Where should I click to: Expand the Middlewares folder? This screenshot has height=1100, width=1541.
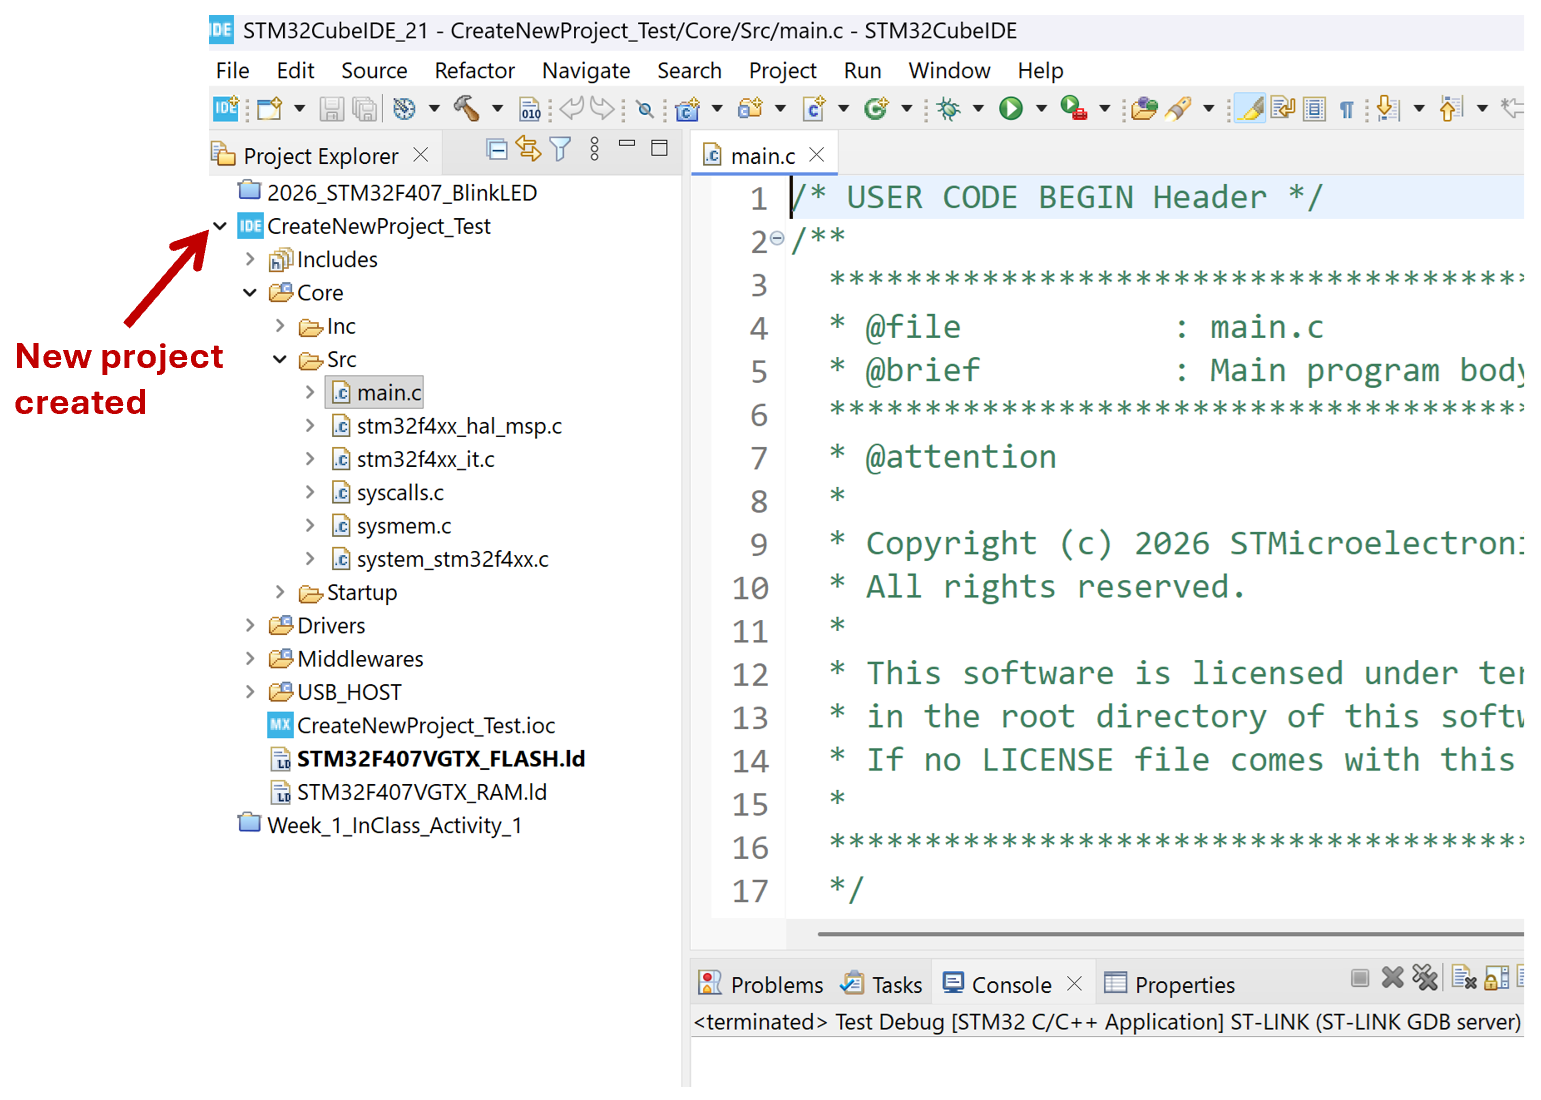pyautogui.click(x=250, y=658)
